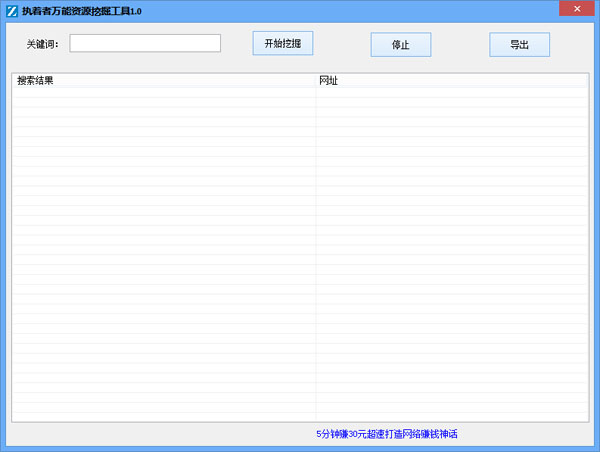Minimize the application window
The width and height of the screenshot is (600, 452).
[x=519, y=8]
